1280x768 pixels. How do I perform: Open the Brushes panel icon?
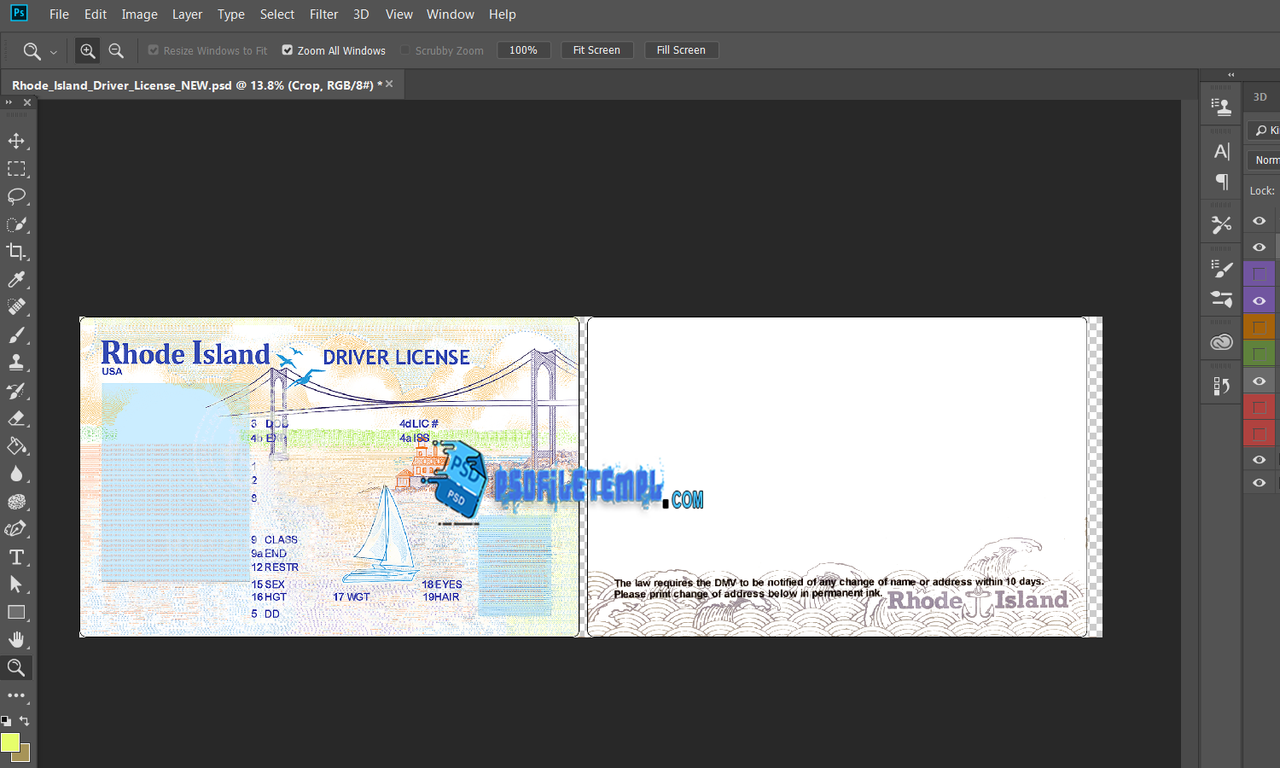point(1221,298)
